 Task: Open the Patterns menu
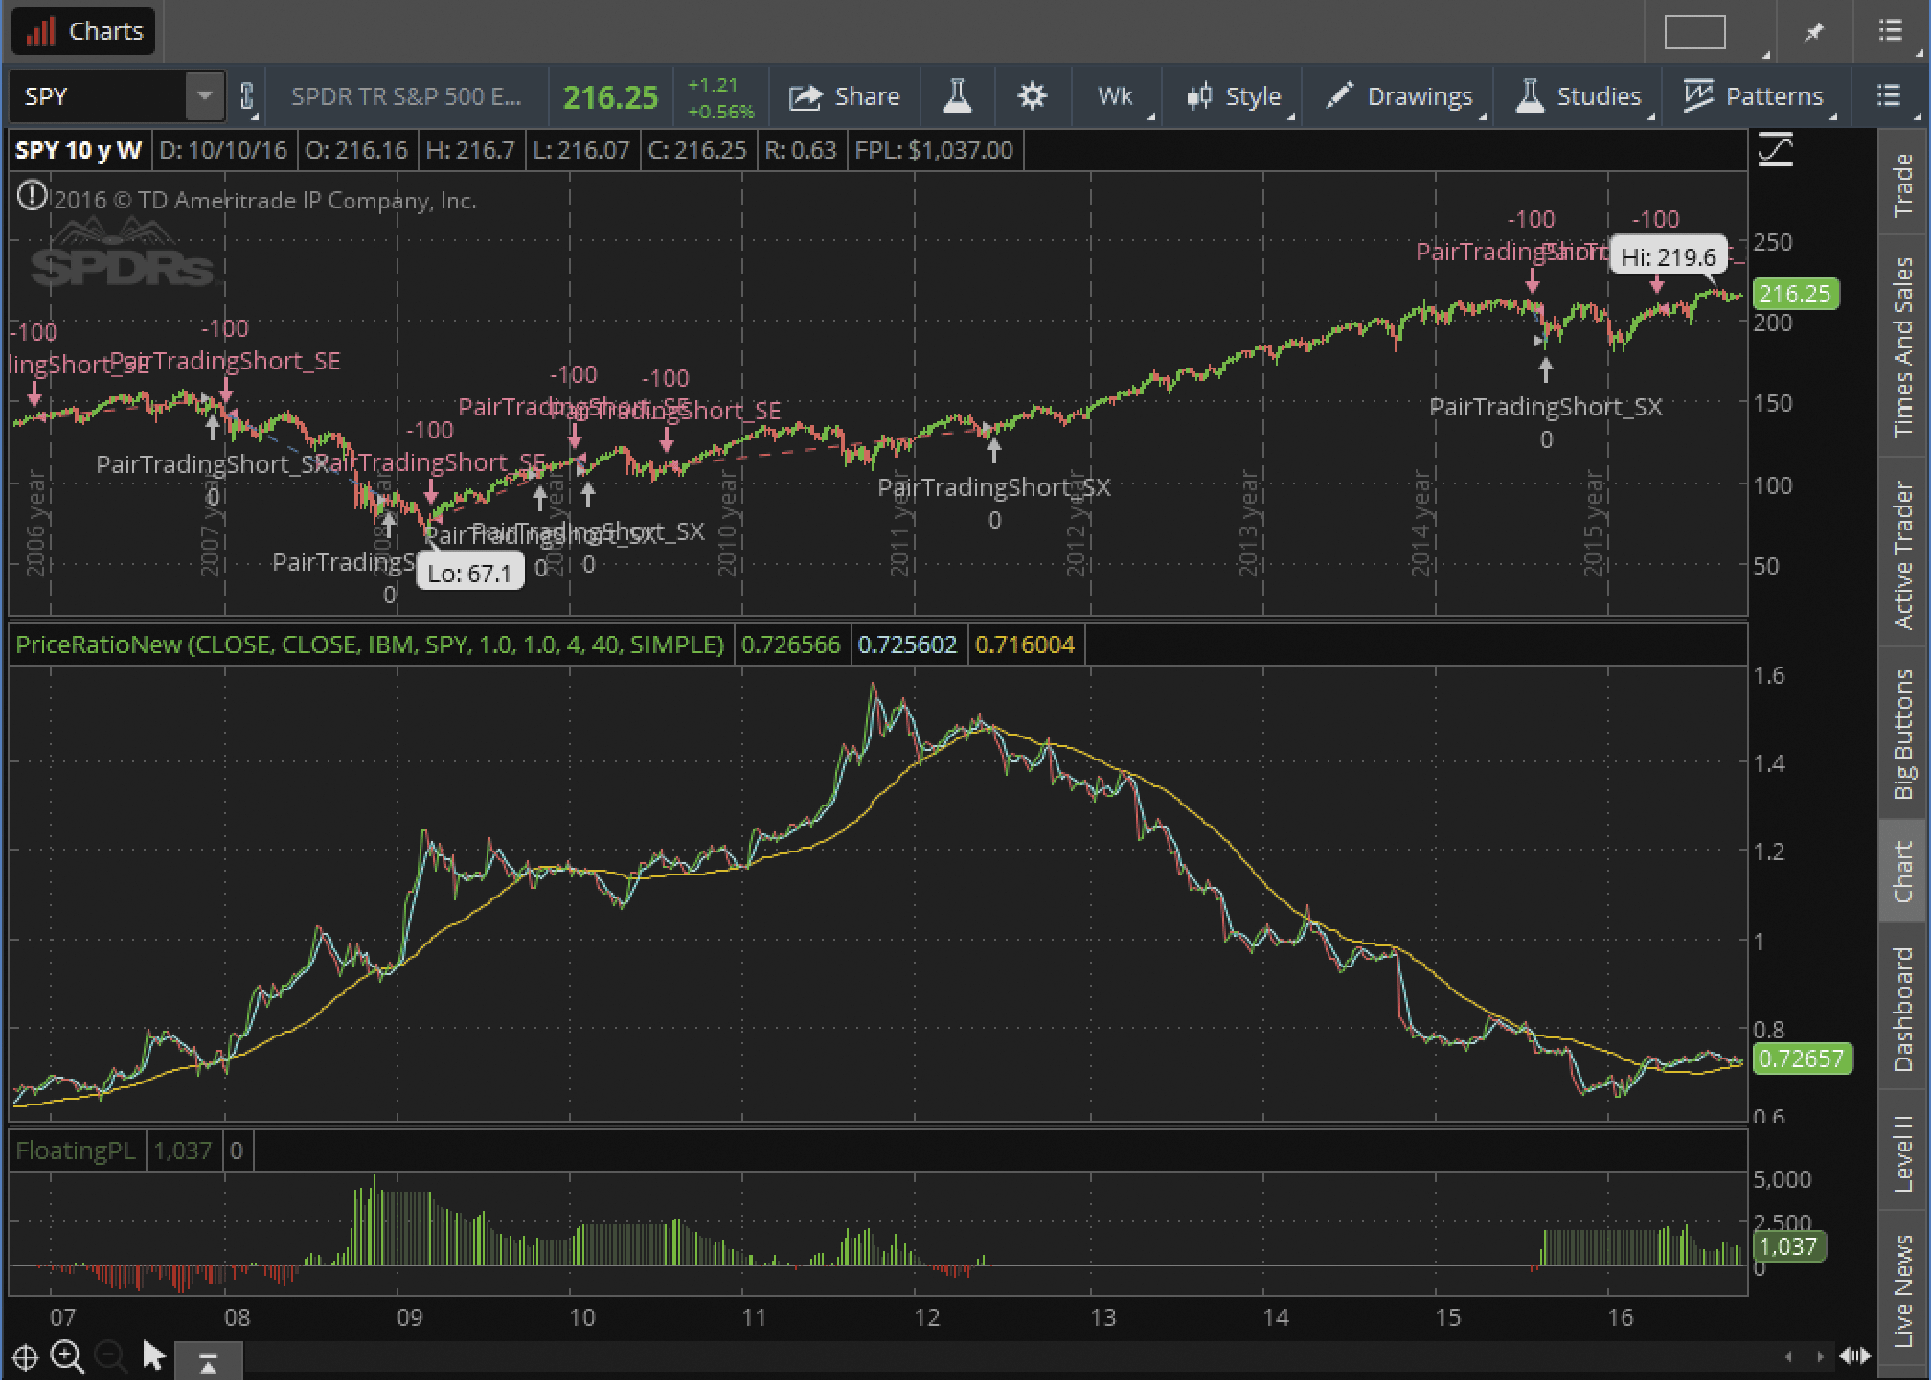tap(1755, 96)
